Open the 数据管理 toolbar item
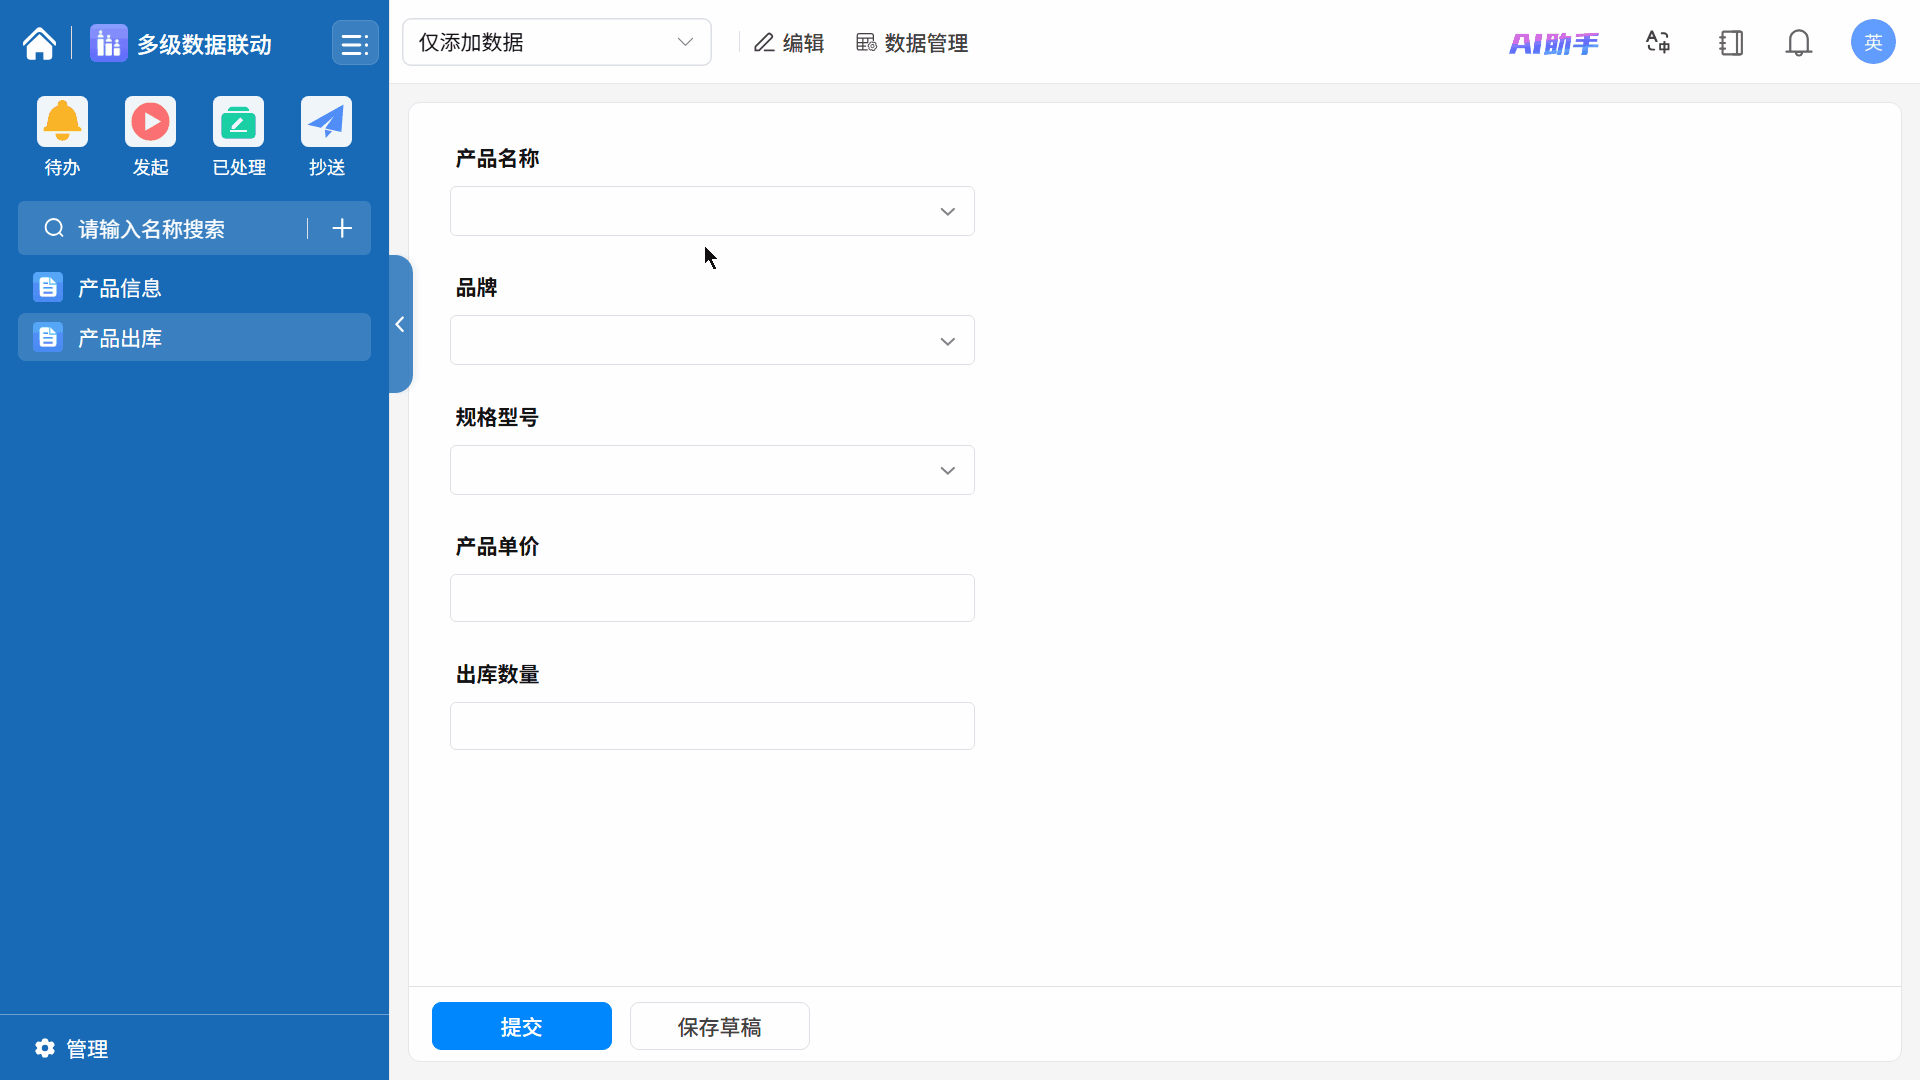Screen dimensions: 1920x1080 tap(912, 43)
